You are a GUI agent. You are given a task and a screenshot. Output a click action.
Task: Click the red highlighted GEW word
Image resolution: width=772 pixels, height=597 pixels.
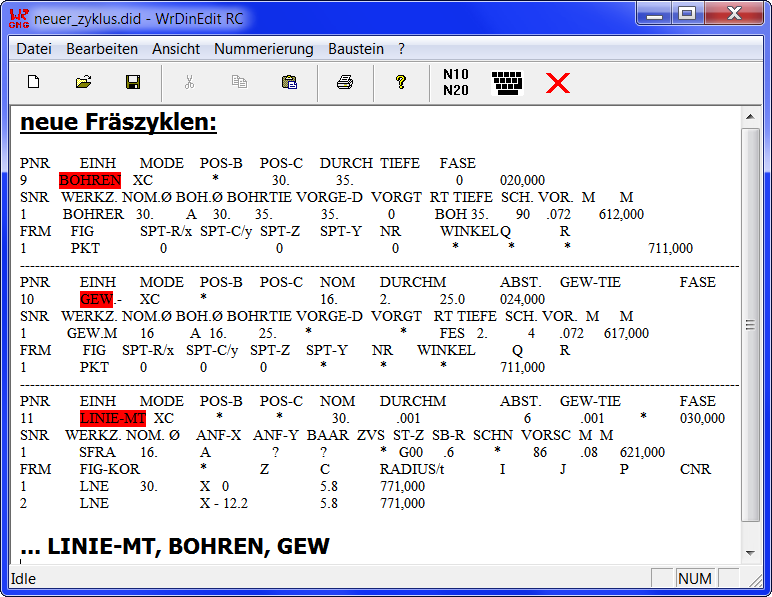click(96, 299)
